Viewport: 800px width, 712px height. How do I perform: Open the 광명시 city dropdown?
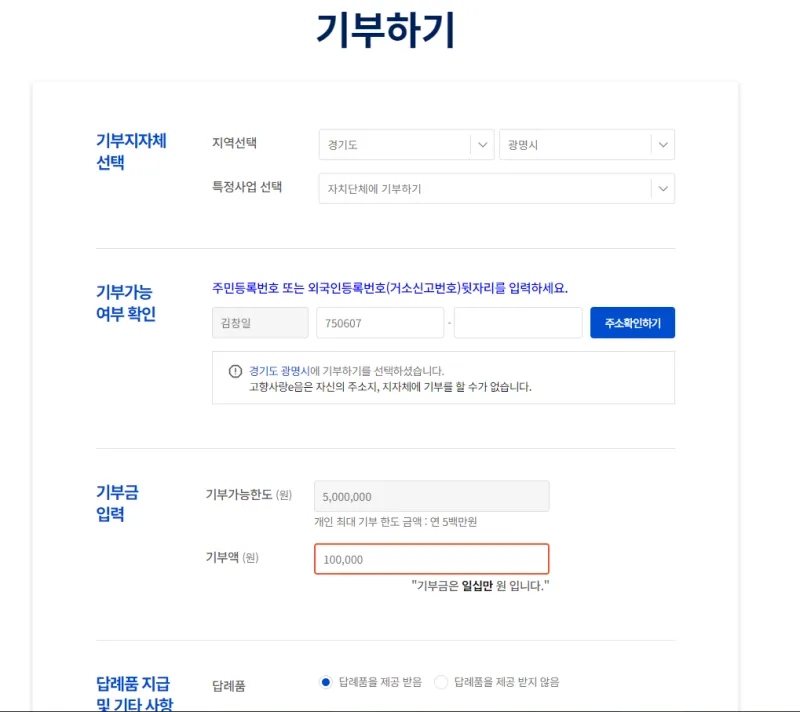click(x=586, y=145)
